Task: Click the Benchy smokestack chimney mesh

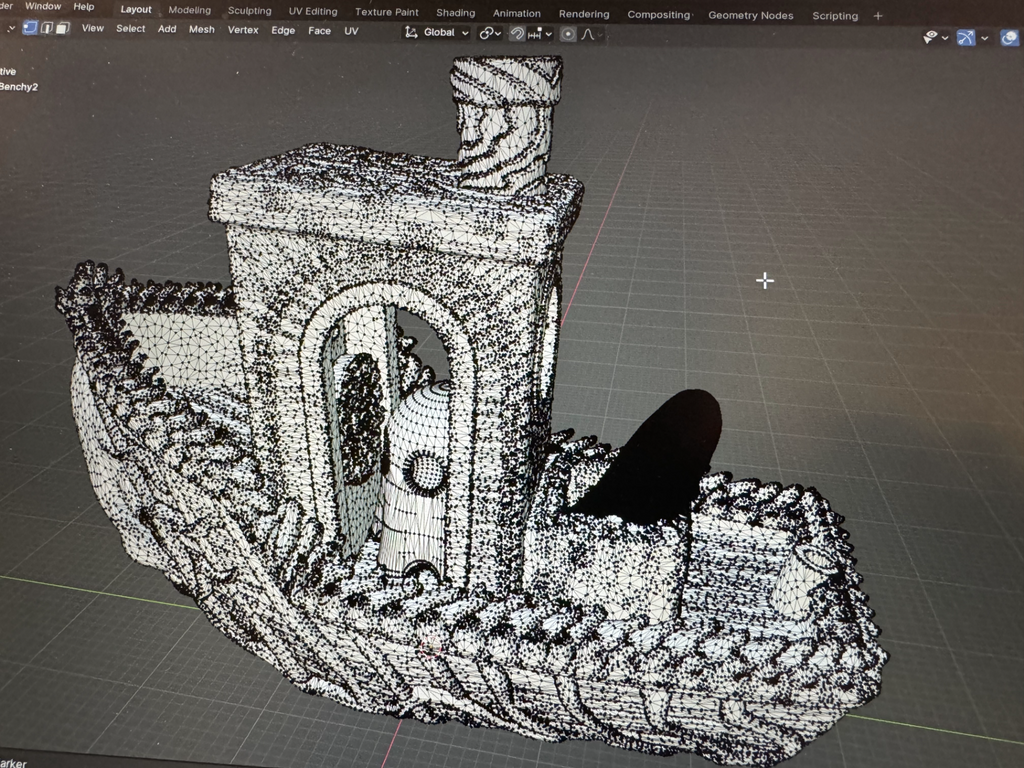Action: (x=507, y=124)
